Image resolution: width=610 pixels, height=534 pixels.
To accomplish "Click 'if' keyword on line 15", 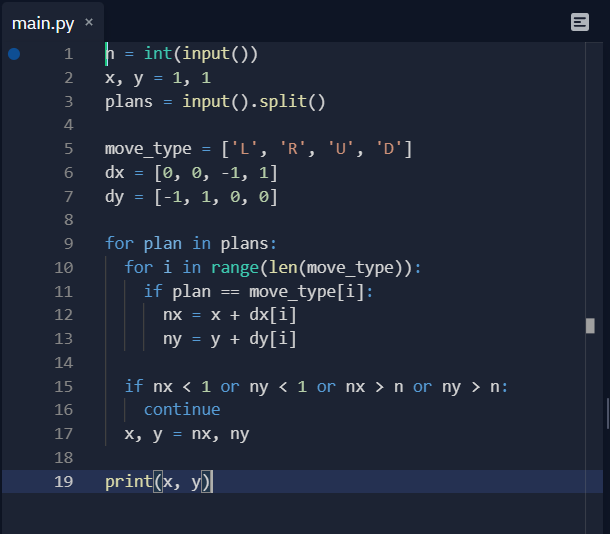I will click(x=134, y=387).
